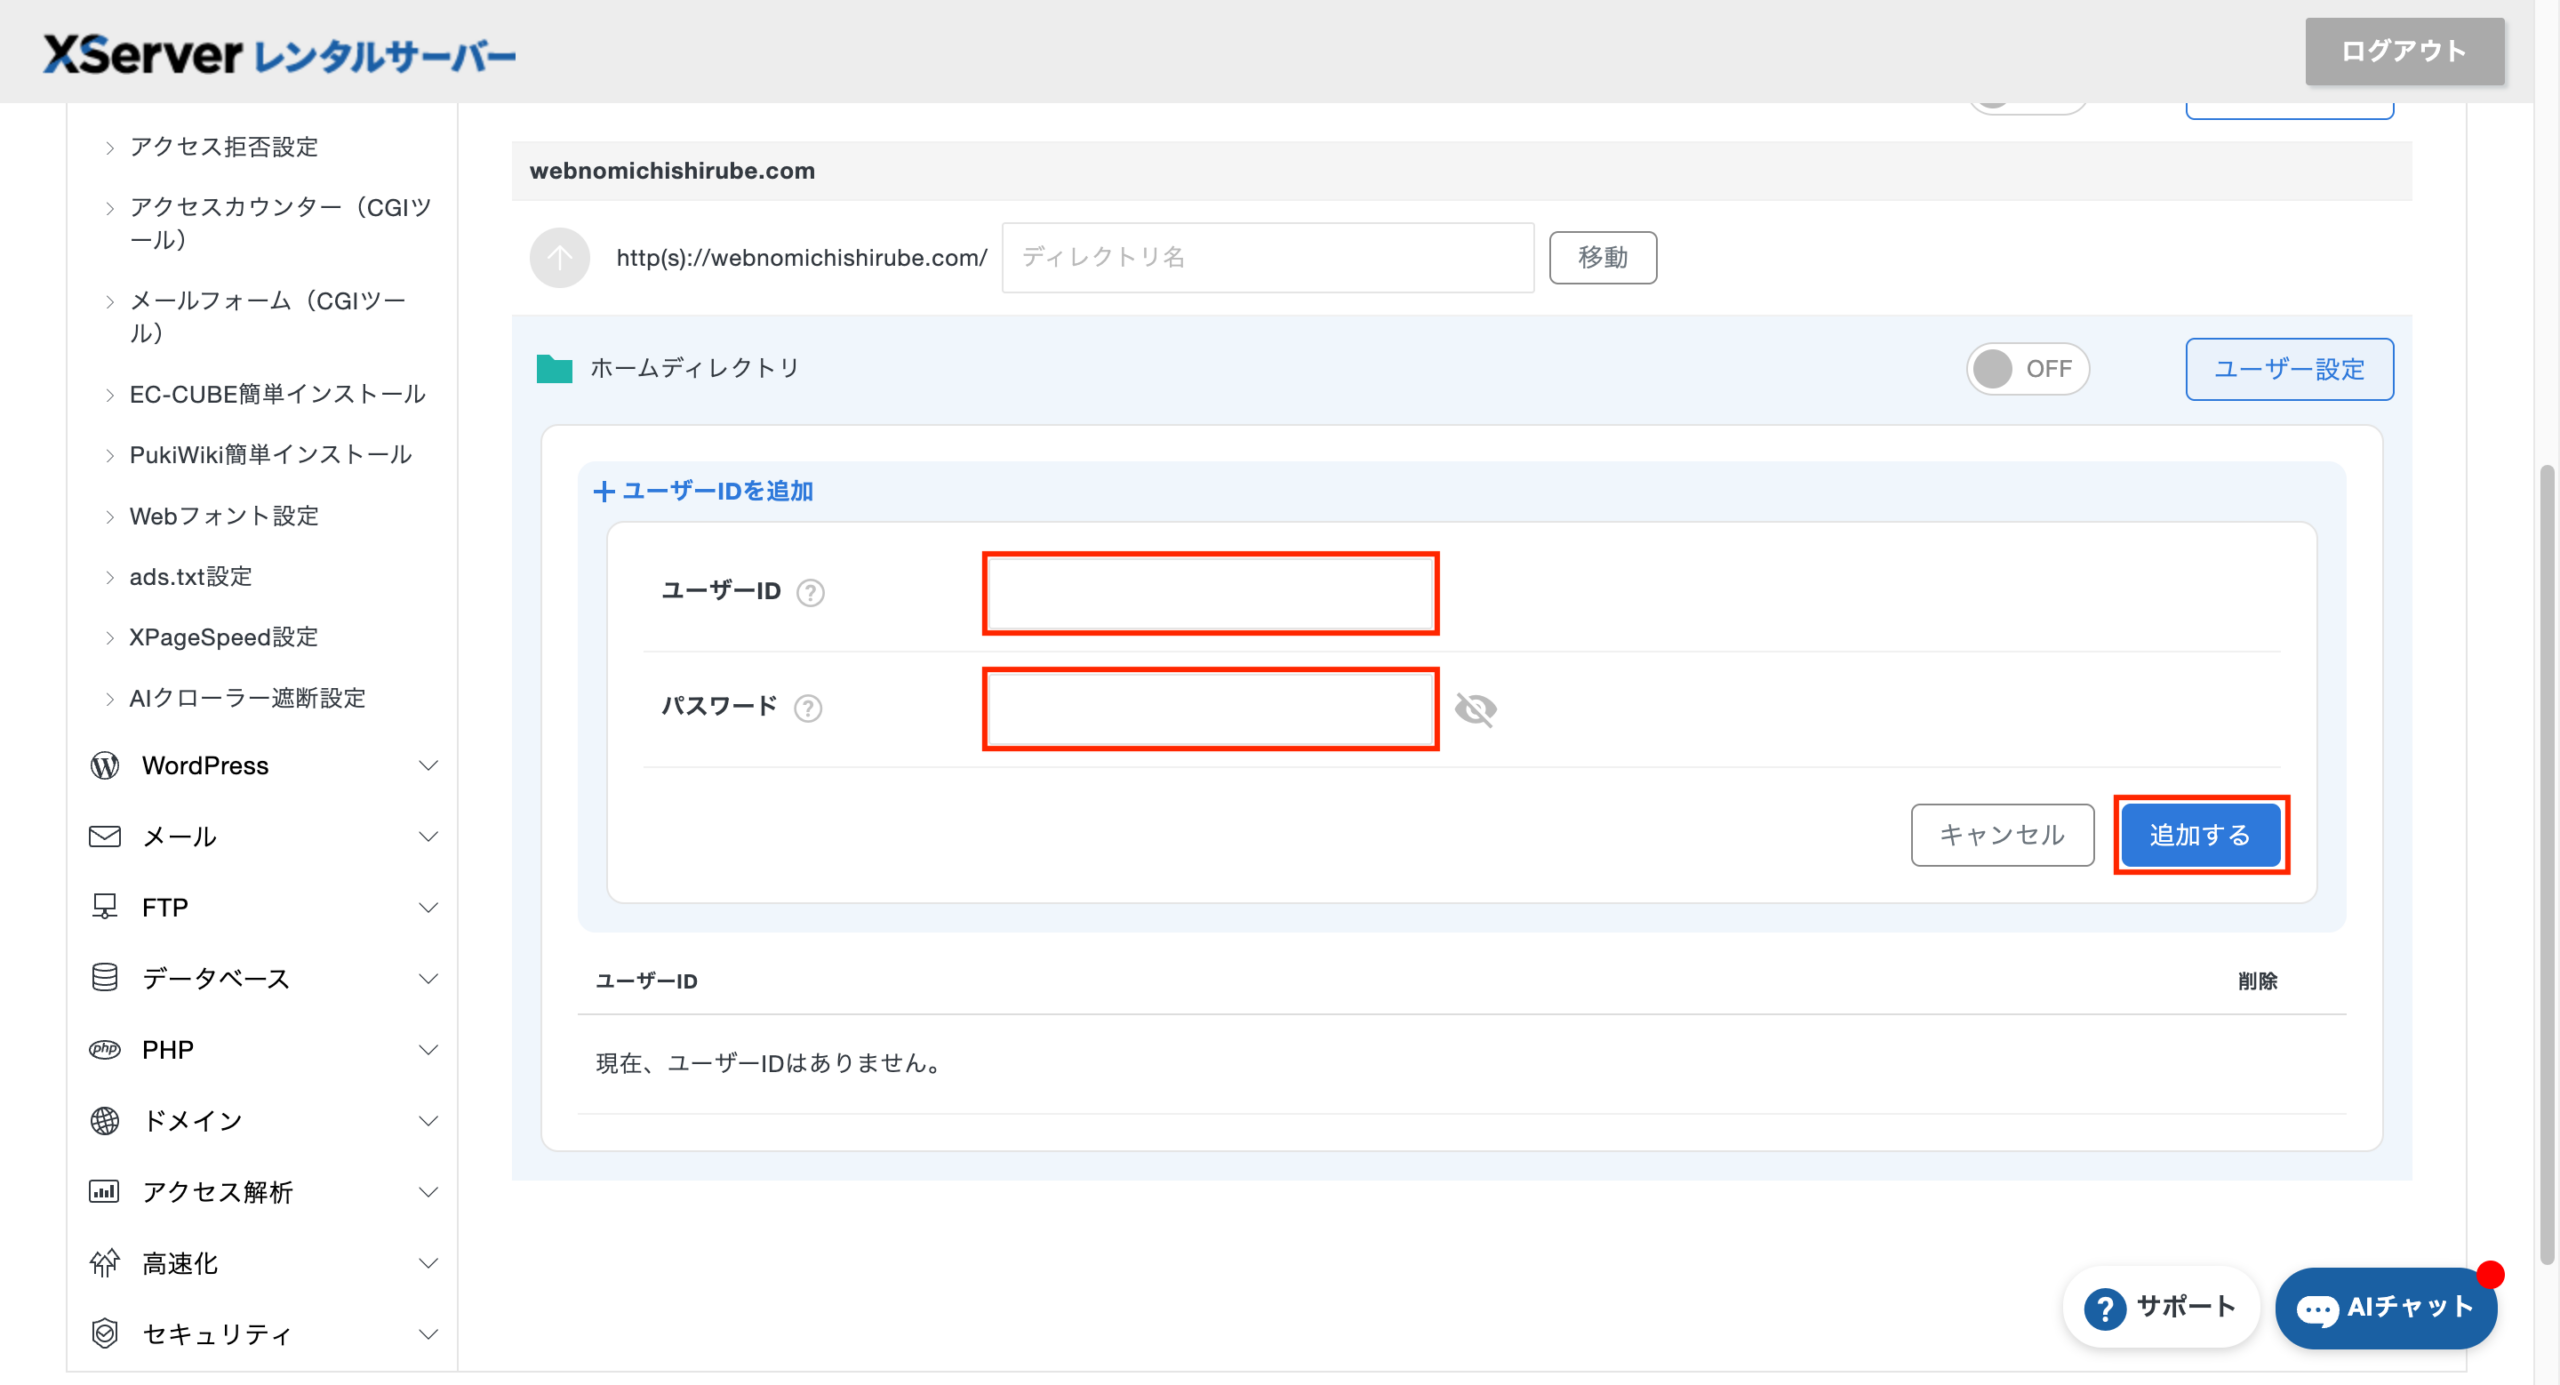Focus the ディレクトリ名 input field
This screenshot has height=1385, width=2560.
tap(1267, 258)
